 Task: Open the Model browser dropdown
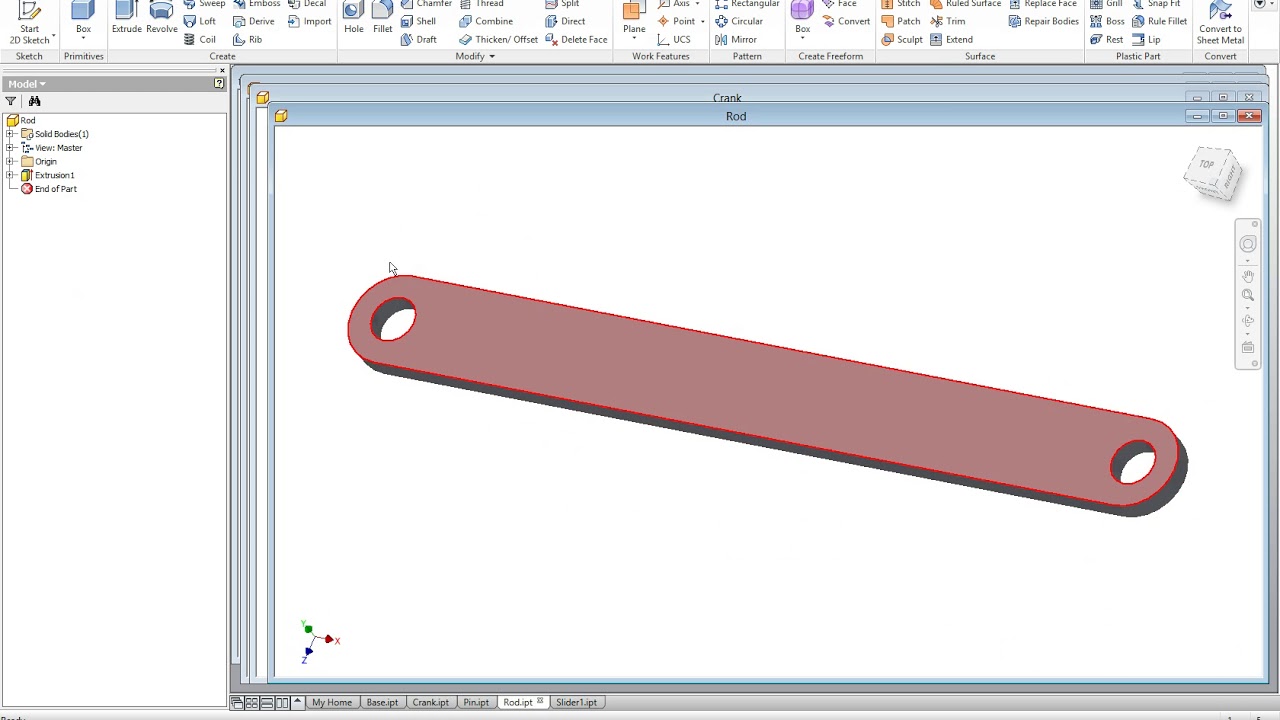(x=27, y=84)
